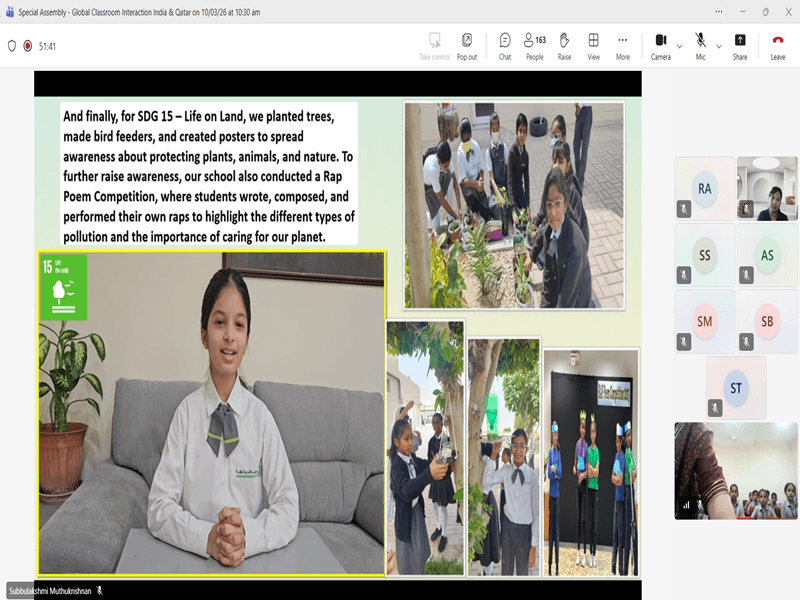Click the classroom video tile
This screenshot has width=800, height=600.
[x=736, y=470]
